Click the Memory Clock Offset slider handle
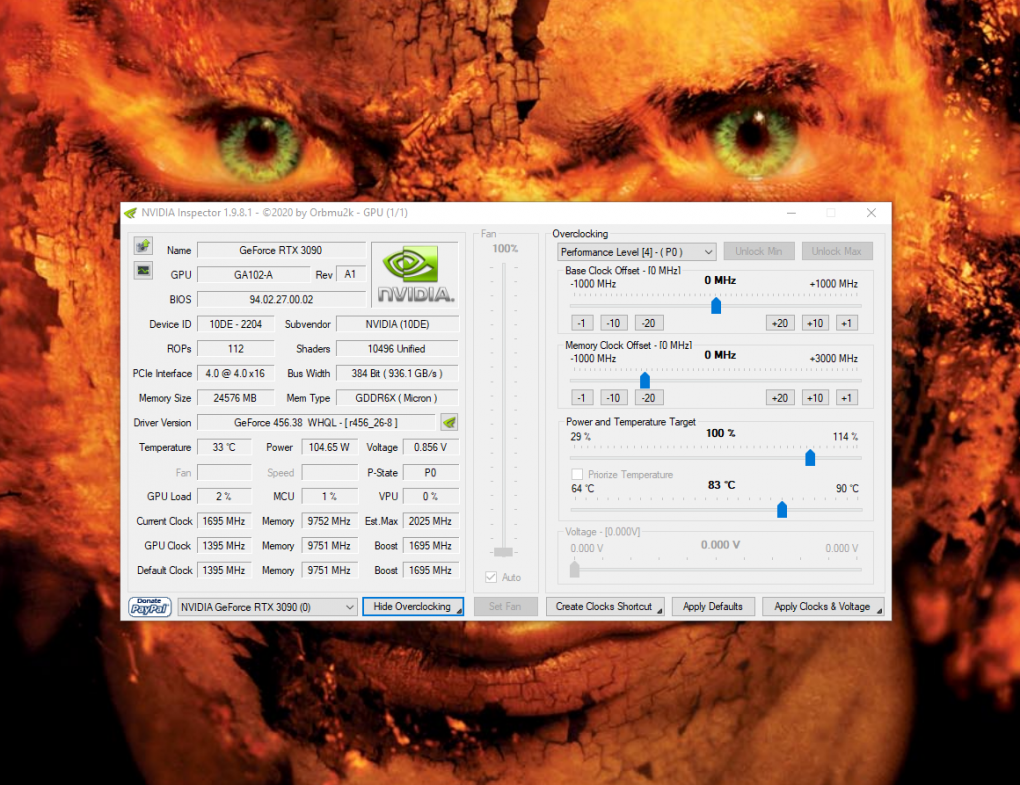Viewport: 1020px width, 785px height. [645, 380]
